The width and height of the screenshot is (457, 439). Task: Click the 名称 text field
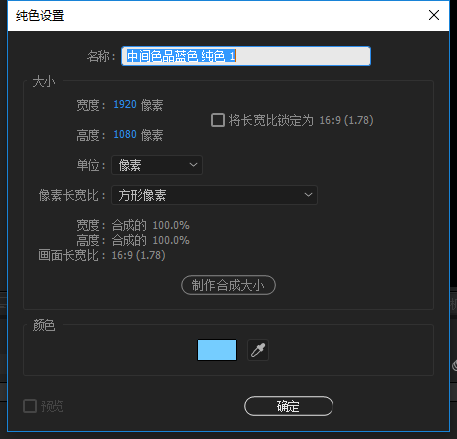pyautogui.click(x=246, y=56)
